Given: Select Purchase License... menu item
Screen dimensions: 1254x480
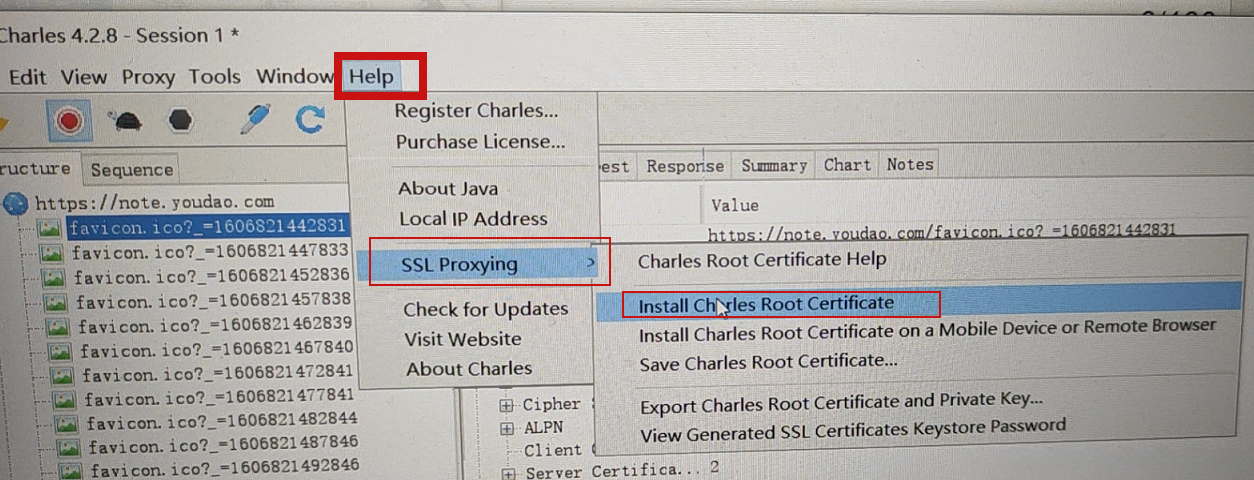Looking at the screenshot, I should pos(480,142).
